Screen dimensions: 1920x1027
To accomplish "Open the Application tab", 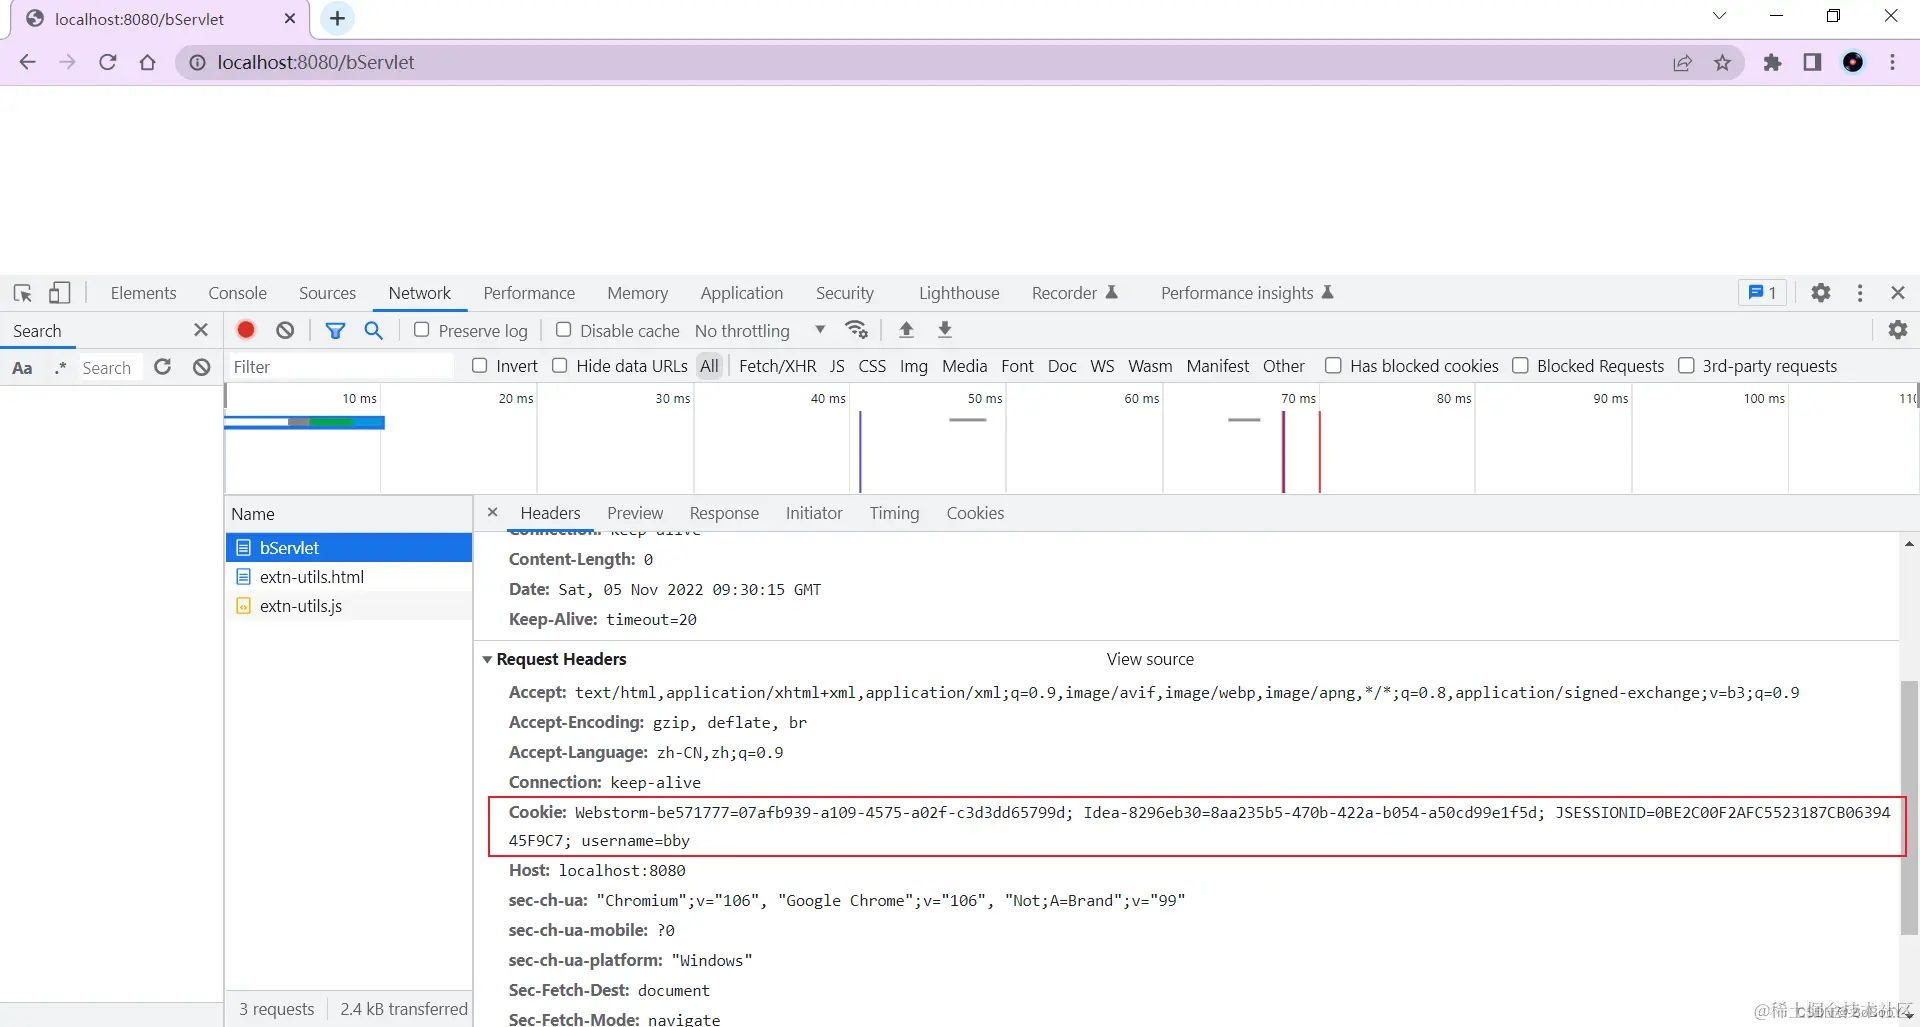I will [741, 293].
